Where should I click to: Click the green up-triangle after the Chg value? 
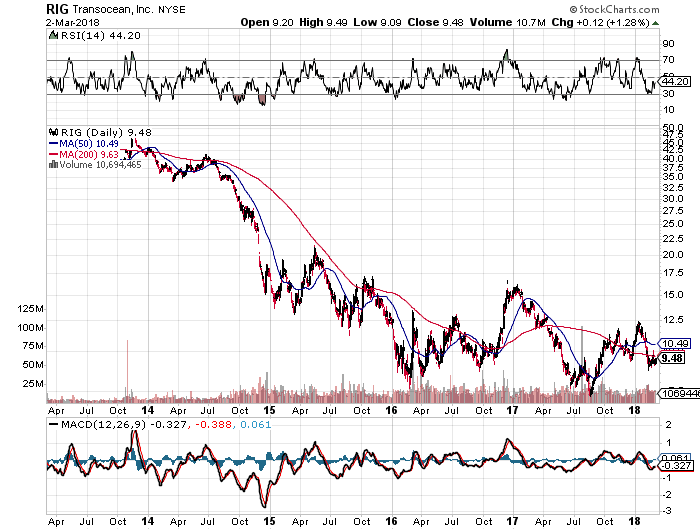pos(655,23)
